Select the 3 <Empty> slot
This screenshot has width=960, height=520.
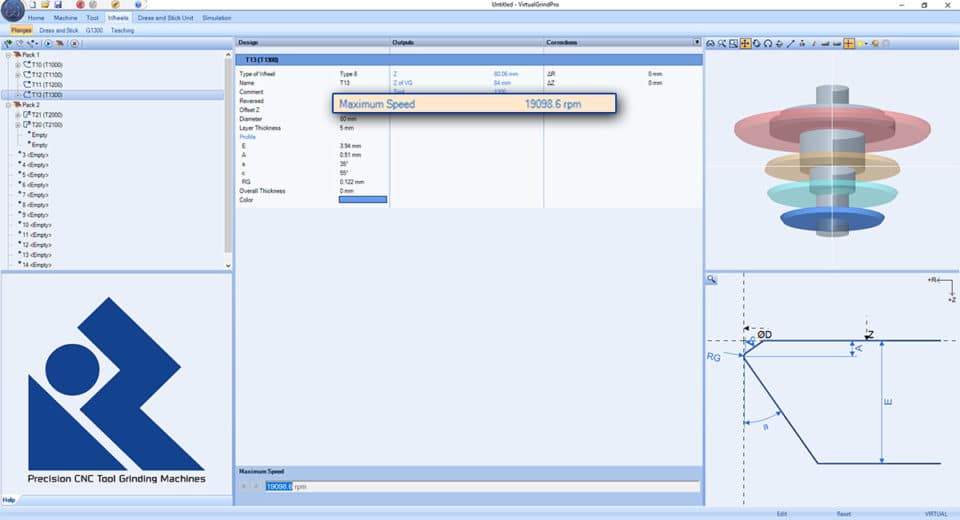point(35,154)
